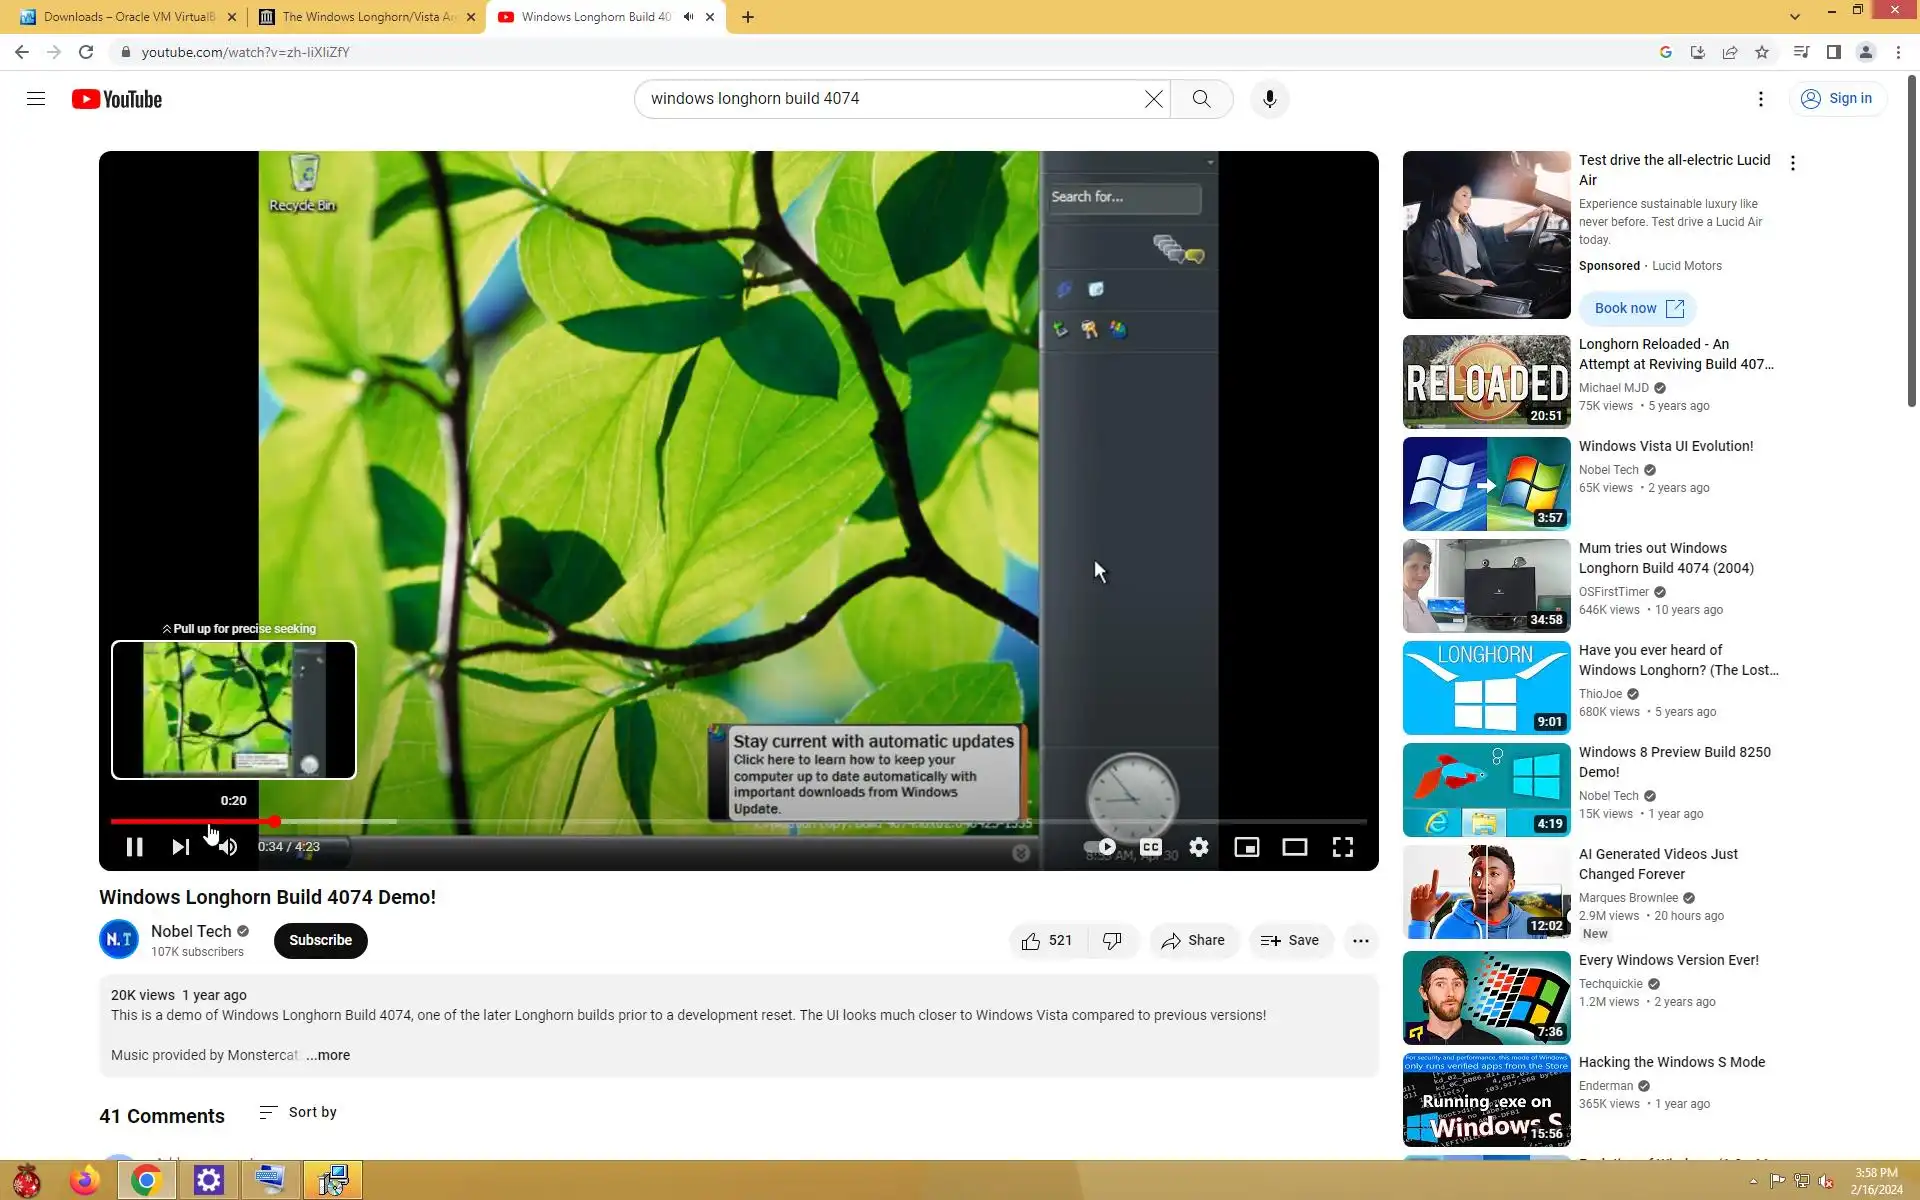Image resolution: width=1920 pixels, height=1200 pixels.
Task: Search with your voice microphone
Action: click(1269, 99)
